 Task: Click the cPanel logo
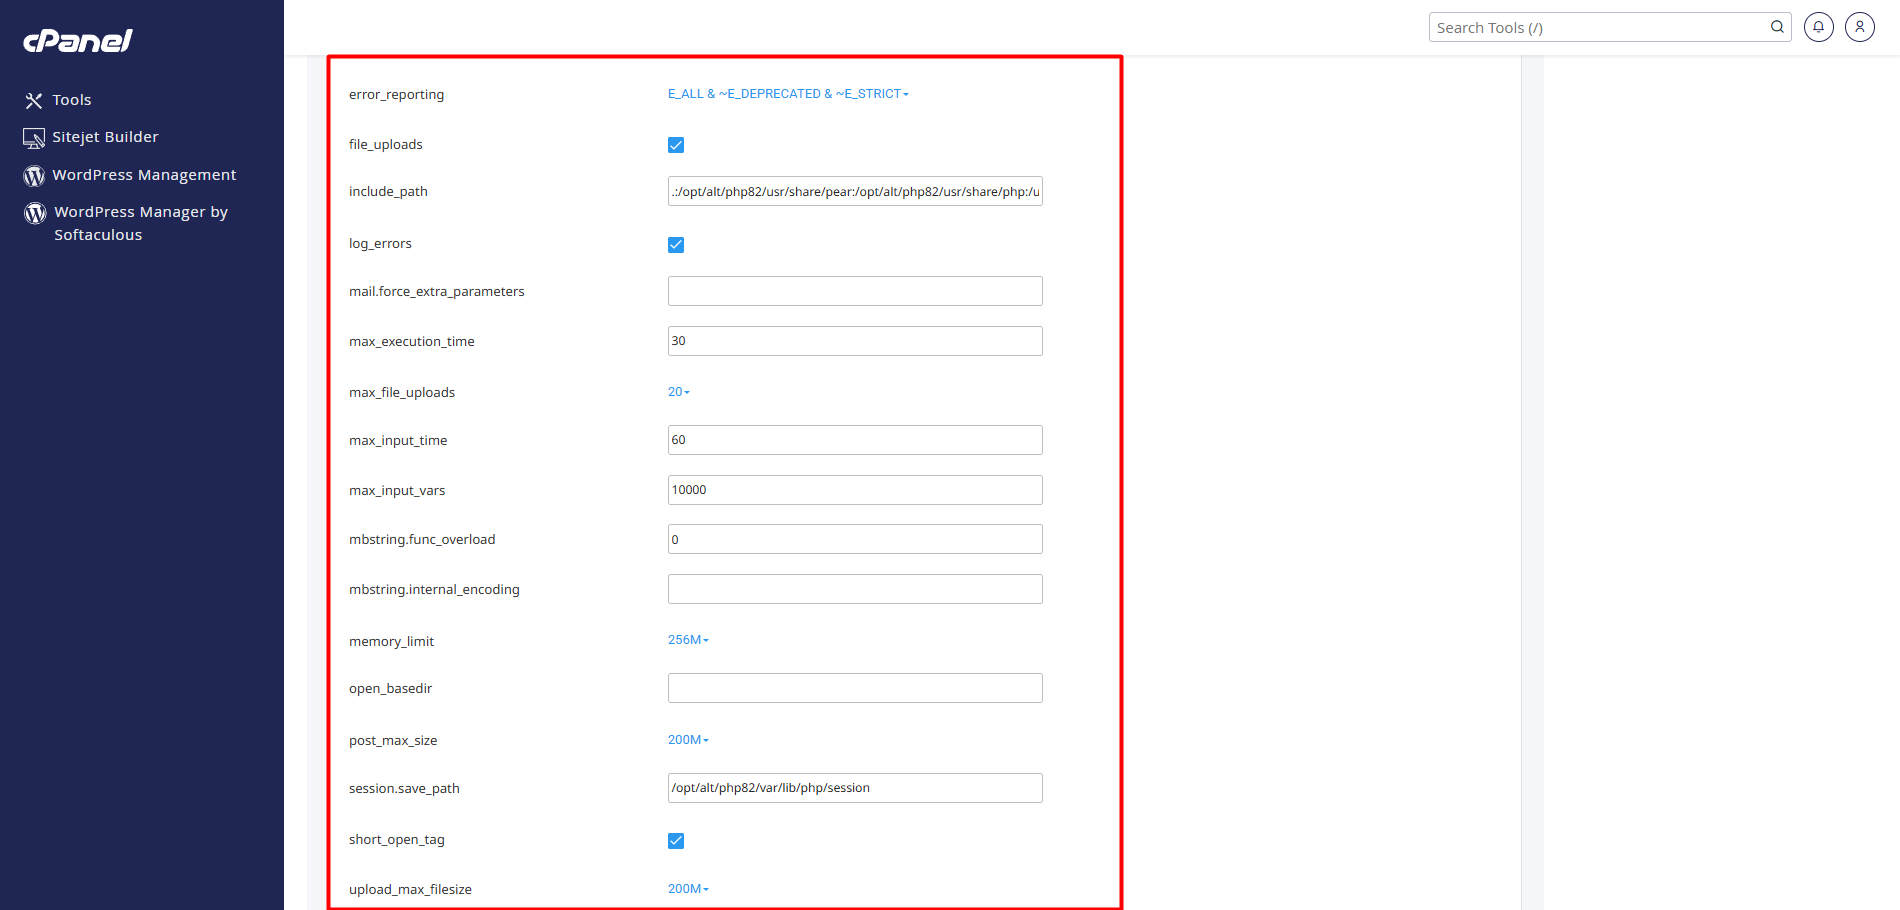[78, 40]
